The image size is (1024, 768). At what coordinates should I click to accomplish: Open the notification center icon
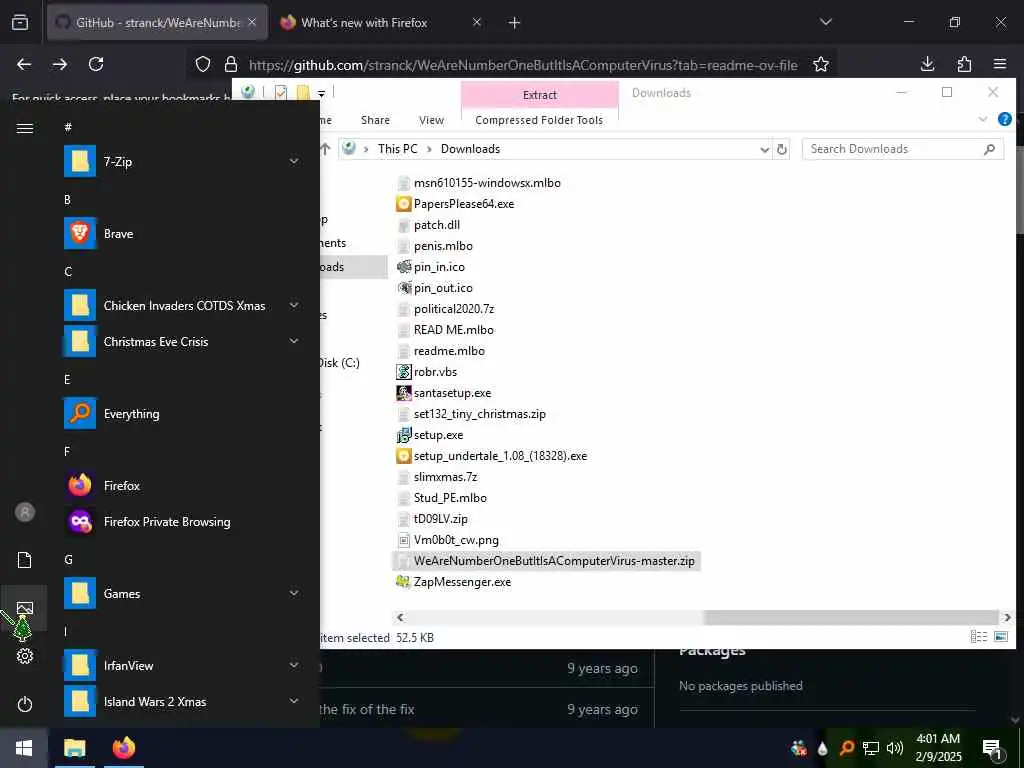[x=993, y=748]
